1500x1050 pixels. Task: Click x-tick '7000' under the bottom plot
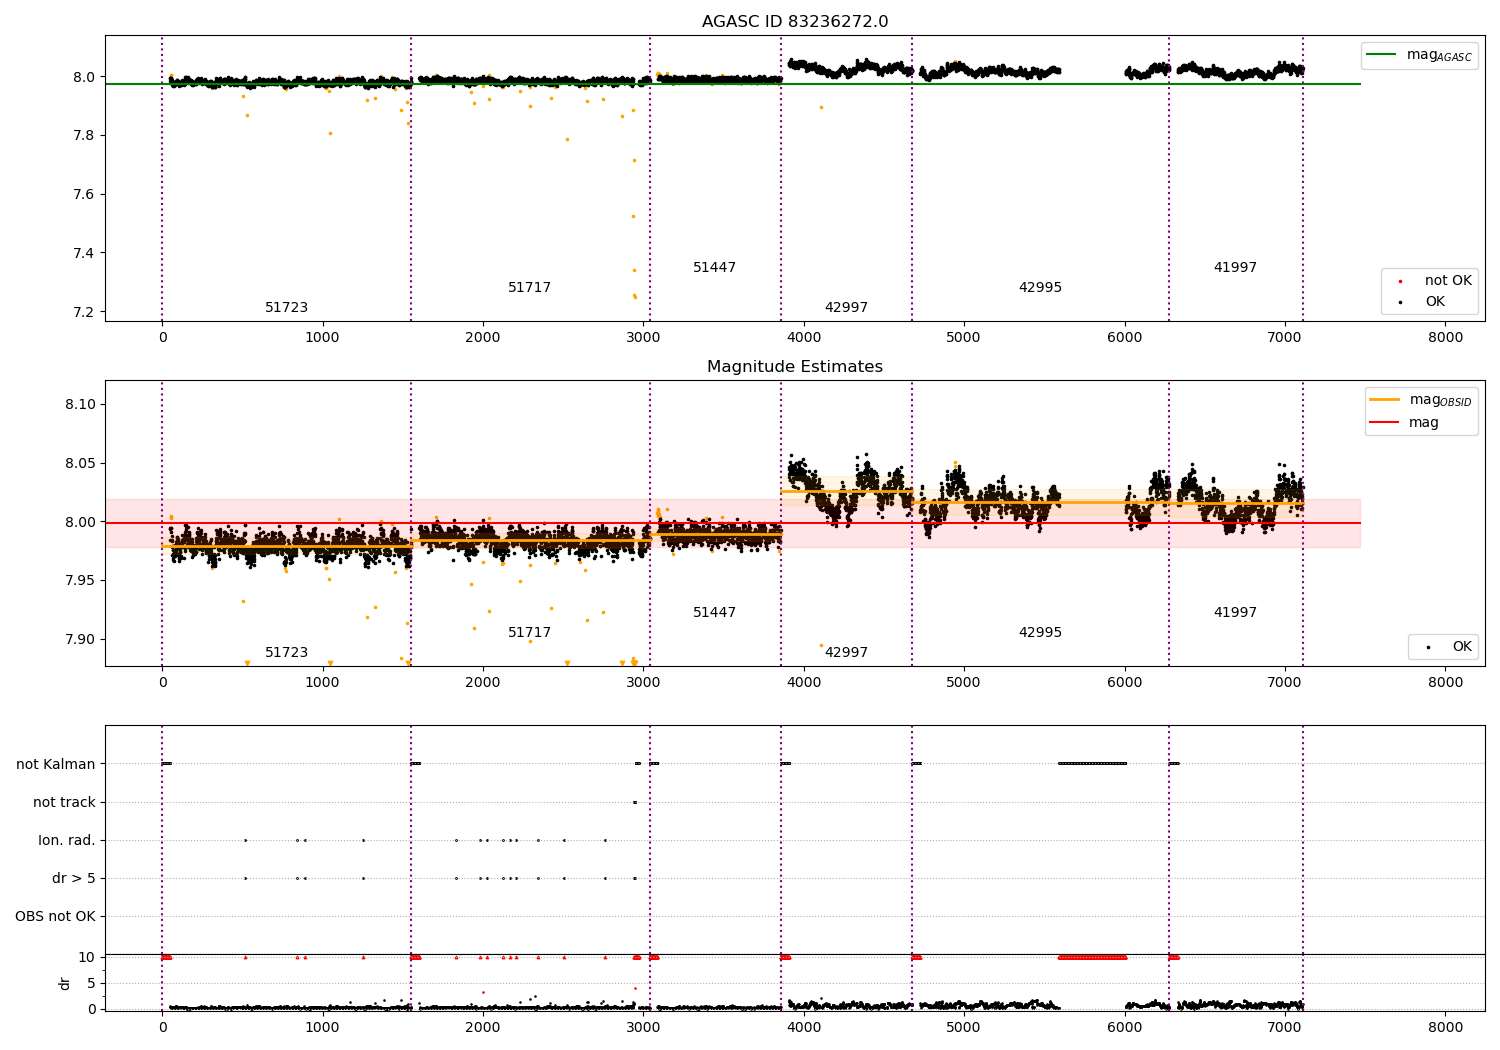pos(1285,1028)
